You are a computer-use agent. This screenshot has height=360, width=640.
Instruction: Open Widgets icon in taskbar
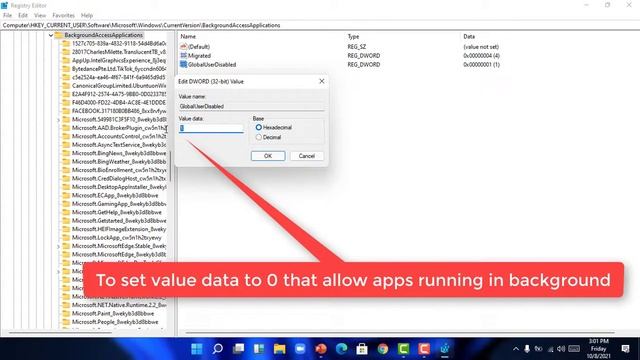259,349
